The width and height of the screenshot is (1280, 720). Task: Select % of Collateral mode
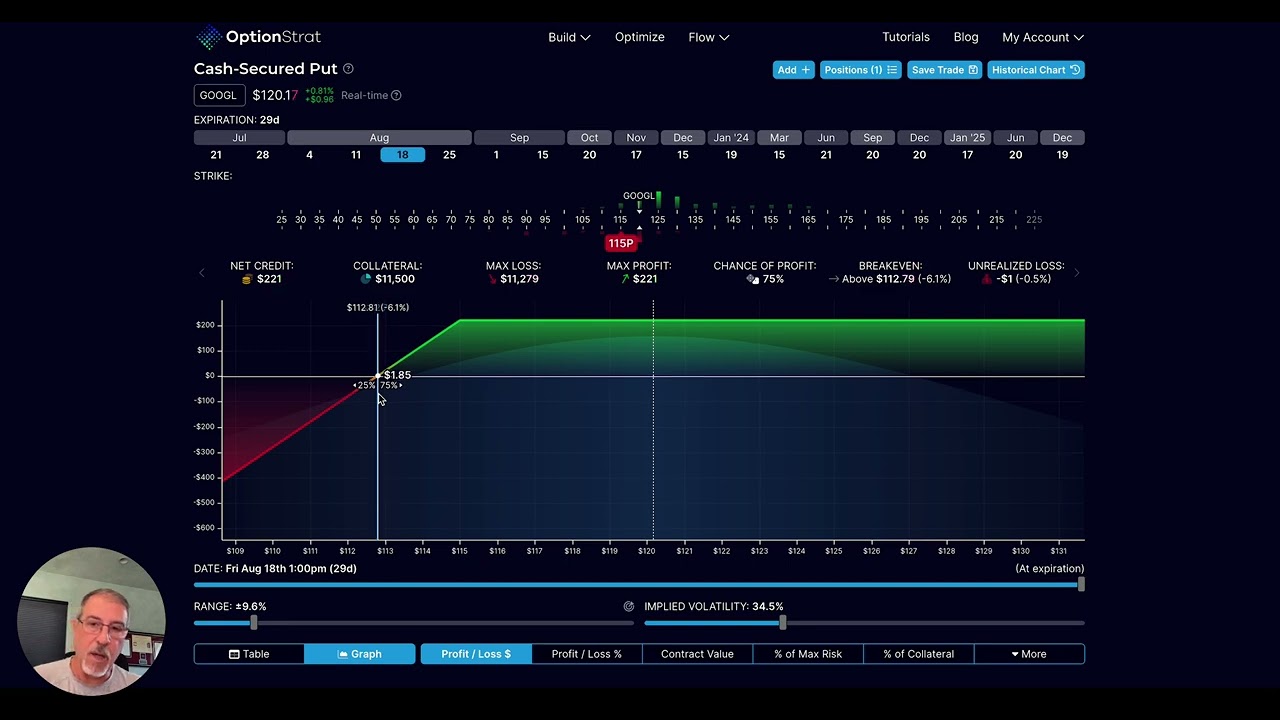pyautogui.click(x=918, y=654)
